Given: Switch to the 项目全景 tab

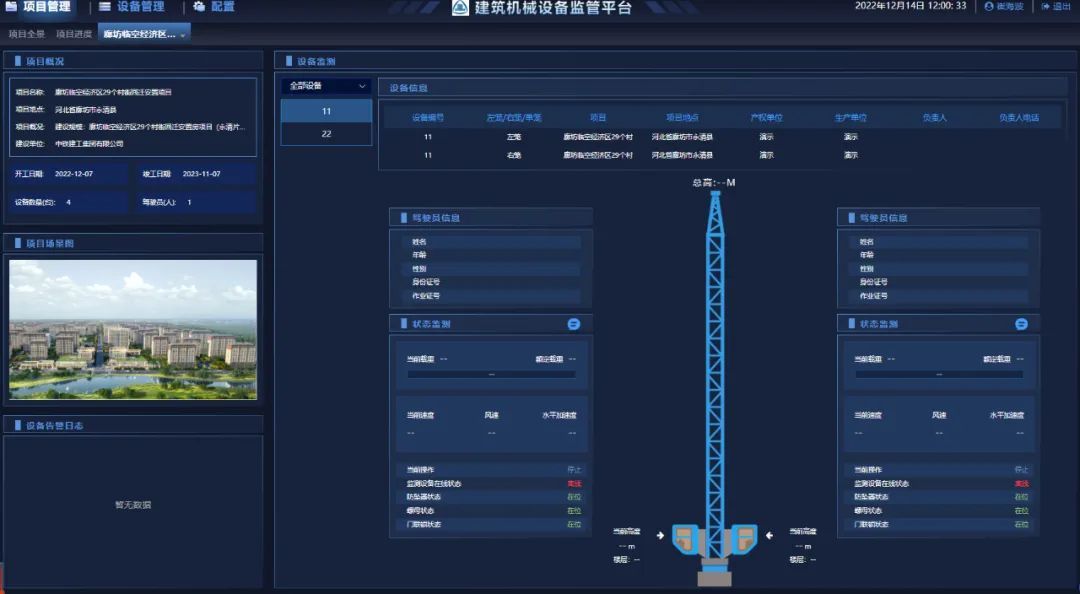Looking at the screenshot, I should 27,34.
